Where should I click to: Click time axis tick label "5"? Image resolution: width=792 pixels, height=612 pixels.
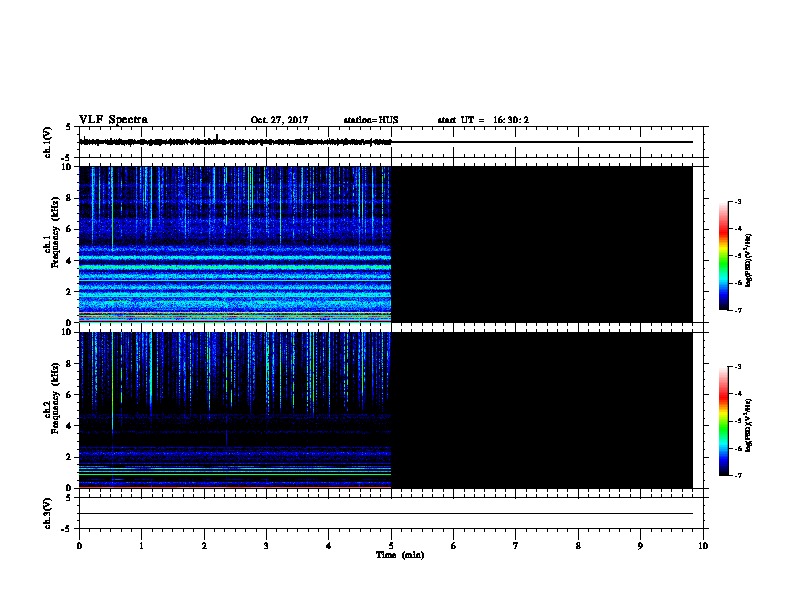click(x=391, y=546)
